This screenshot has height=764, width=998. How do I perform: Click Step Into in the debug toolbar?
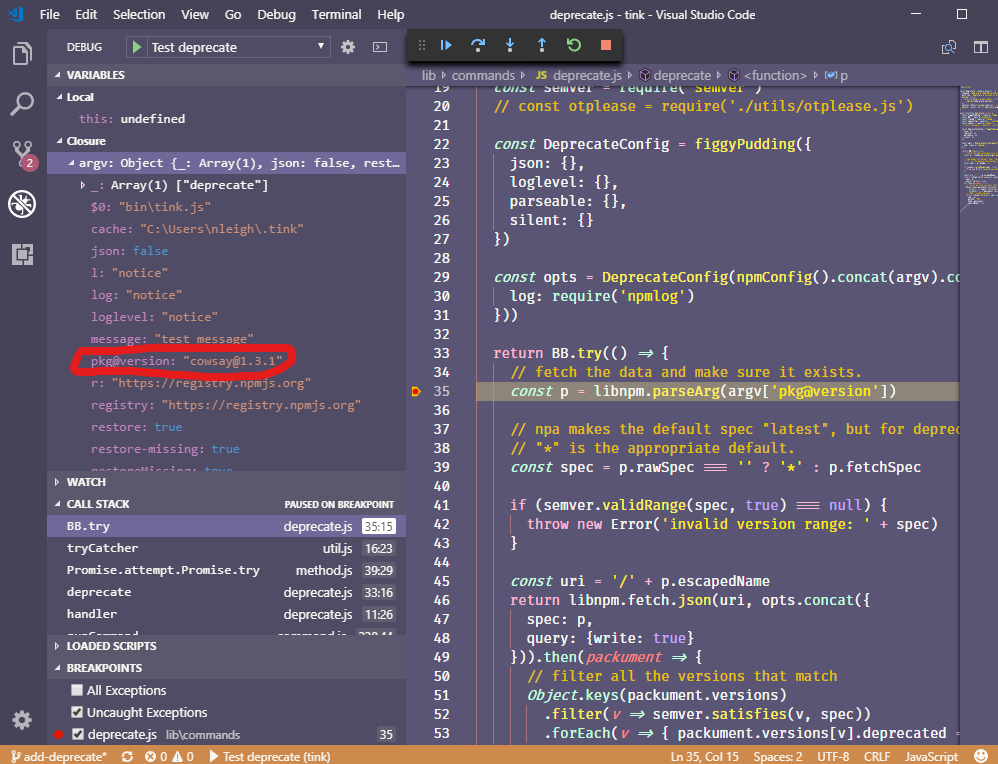pyautogui.click(x=510, y=45)
